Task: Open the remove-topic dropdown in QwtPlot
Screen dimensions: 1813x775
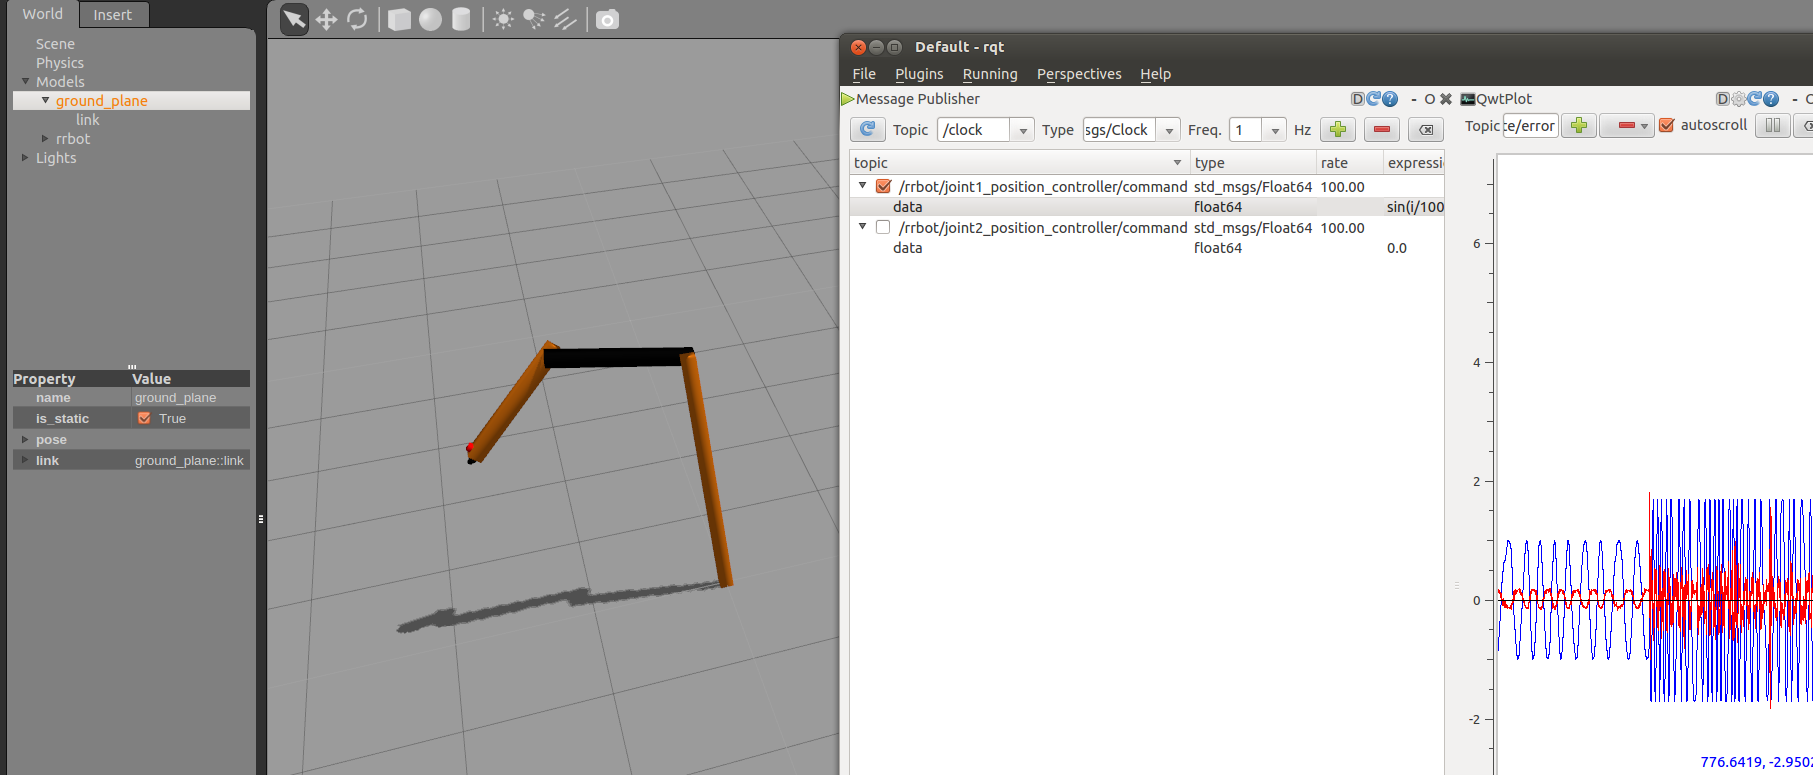Action: pyautogui.click(x=1644, y=125)
